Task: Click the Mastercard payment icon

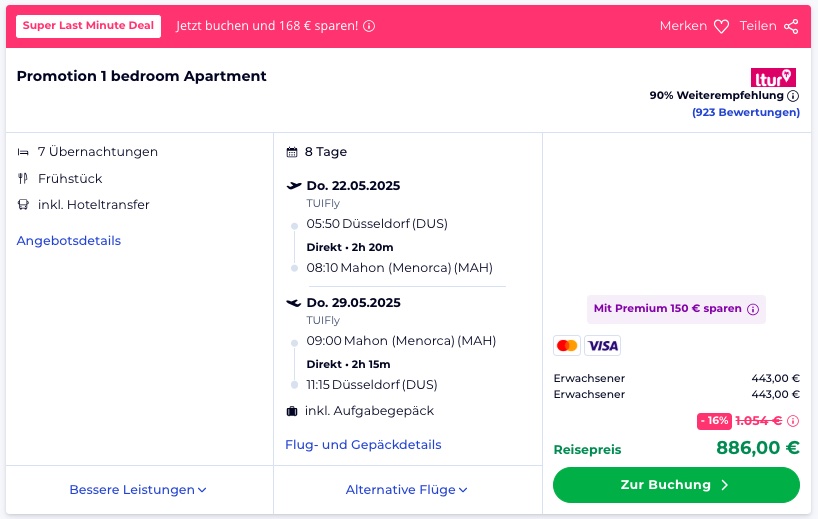Action: click(567, 345)
